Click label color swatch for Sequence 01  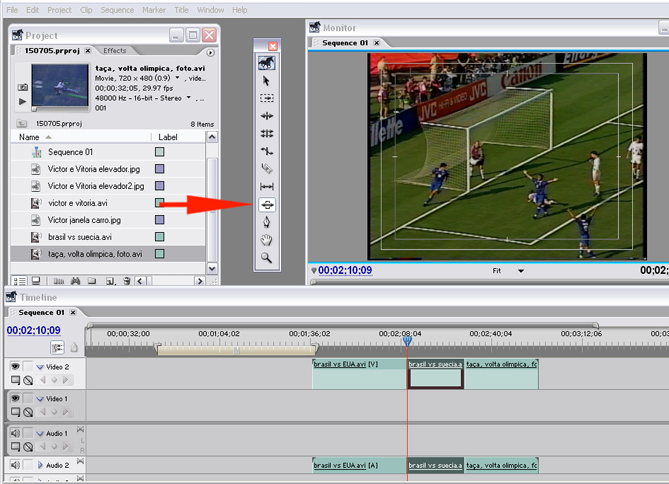(159, 152)
